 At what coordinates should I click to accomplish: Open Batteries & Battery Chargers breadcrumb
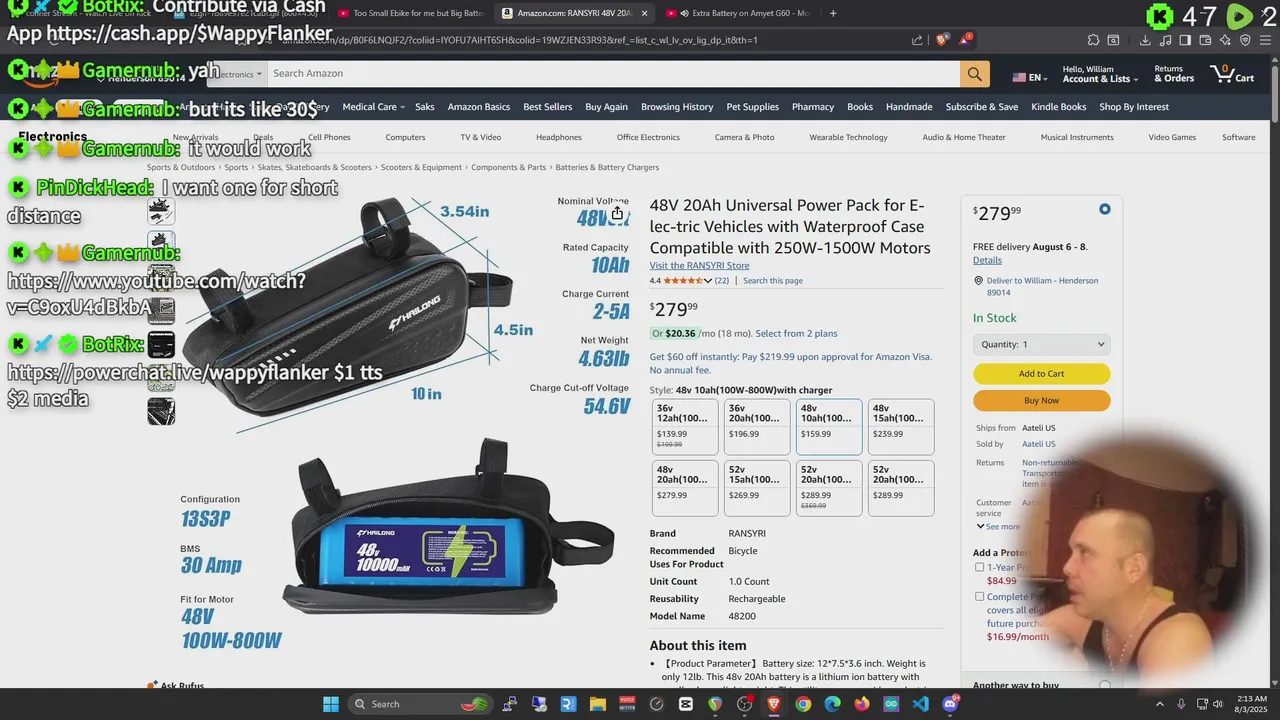click(607, 167)
